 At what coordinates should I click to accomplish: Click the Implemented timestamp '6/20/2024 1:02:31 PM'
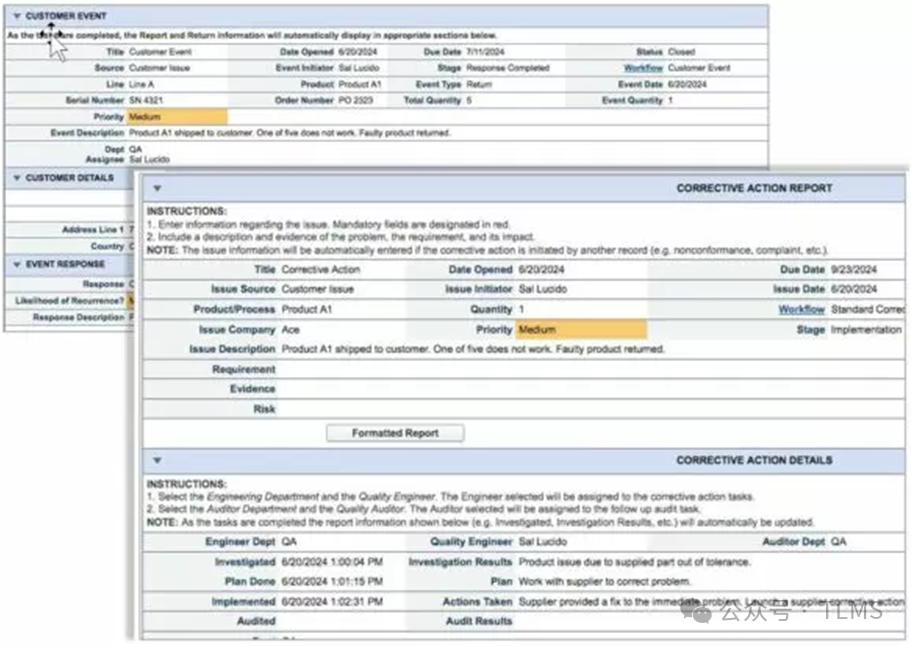pos(332,602)
